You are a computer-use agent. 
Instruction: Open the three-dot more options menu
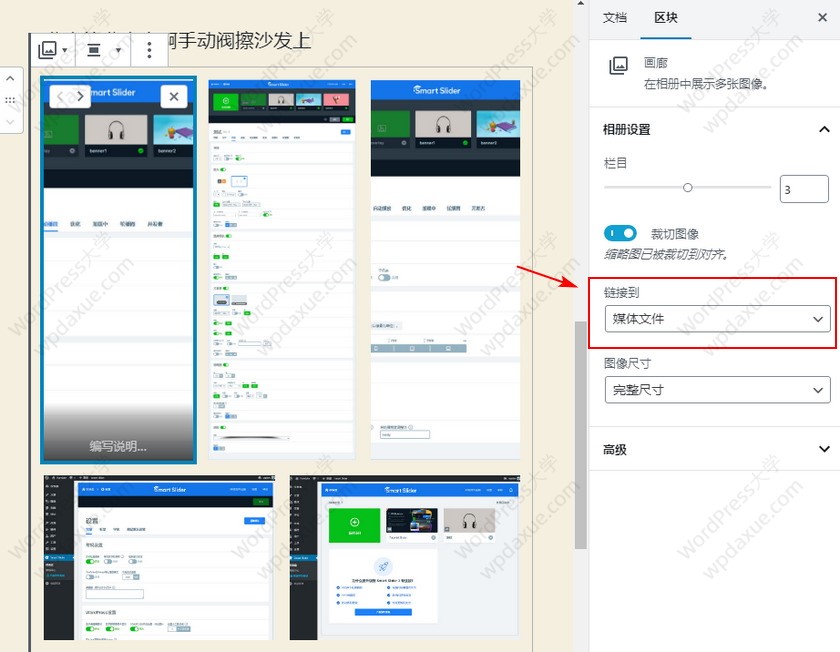coord(150,50)
